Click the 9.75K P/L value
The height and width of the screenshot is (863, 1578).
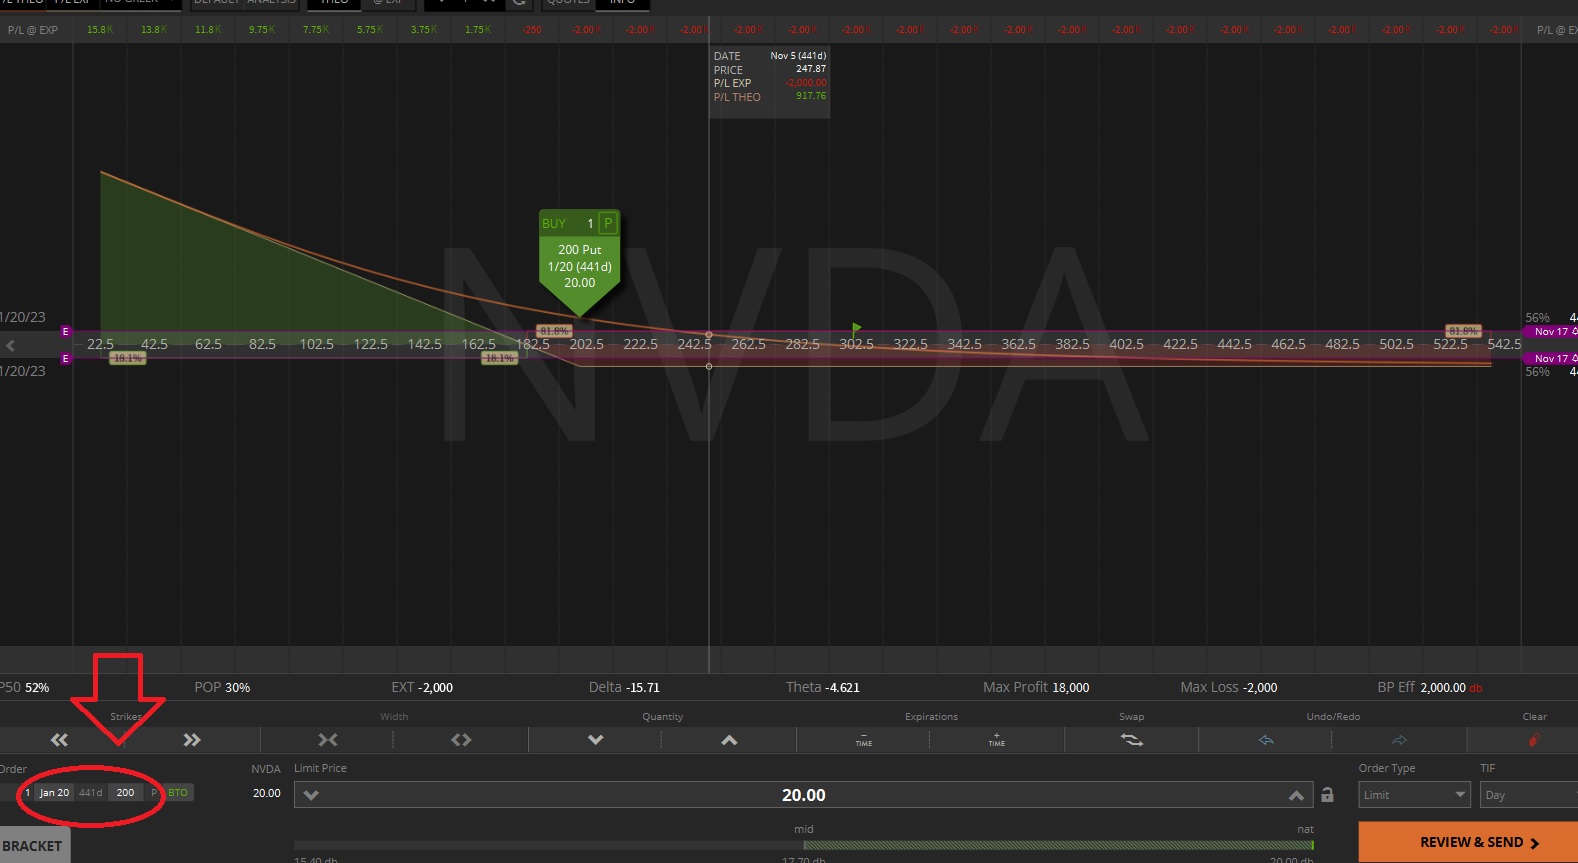tap(262, 30)
